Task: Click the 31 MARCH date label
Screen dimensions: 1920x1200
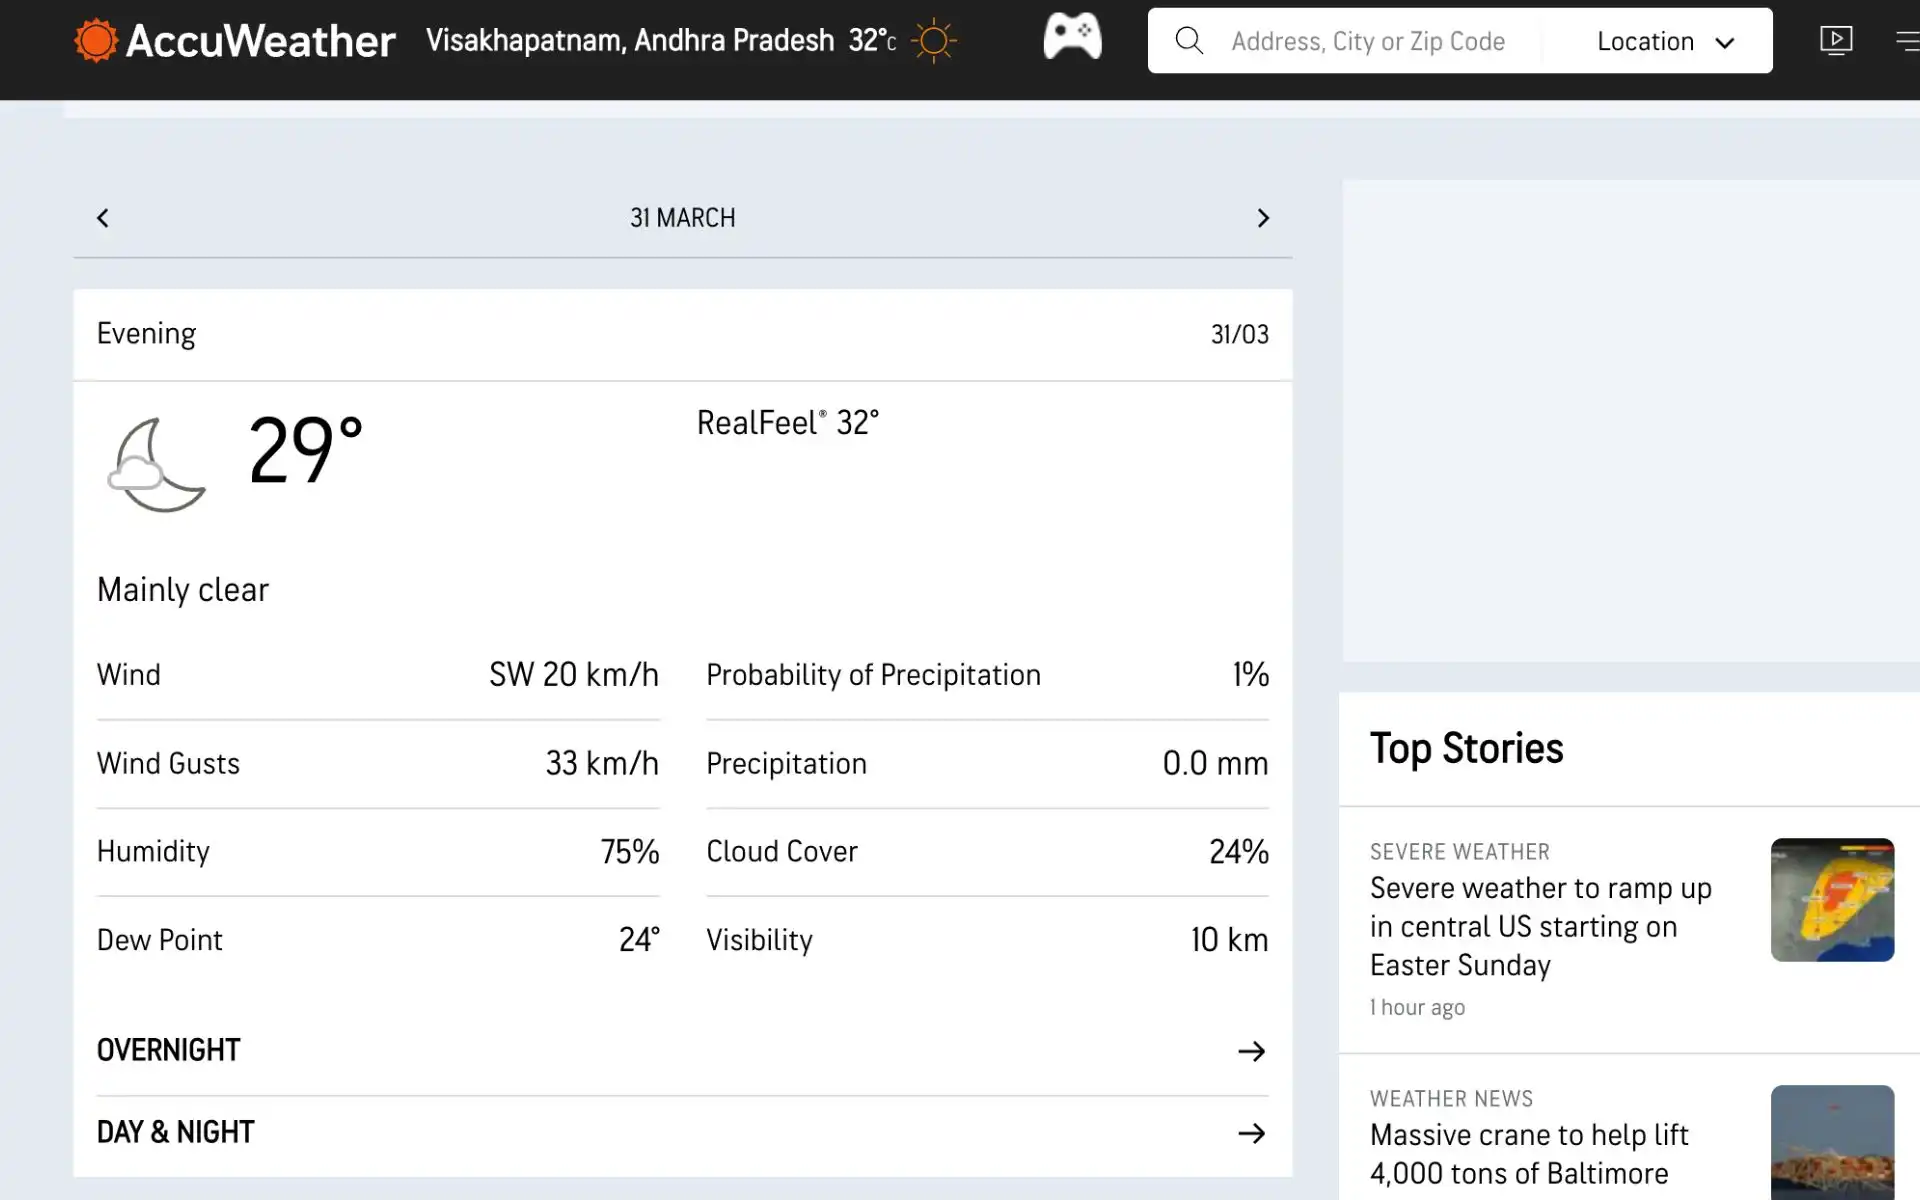Action: [x=683, y=218]
